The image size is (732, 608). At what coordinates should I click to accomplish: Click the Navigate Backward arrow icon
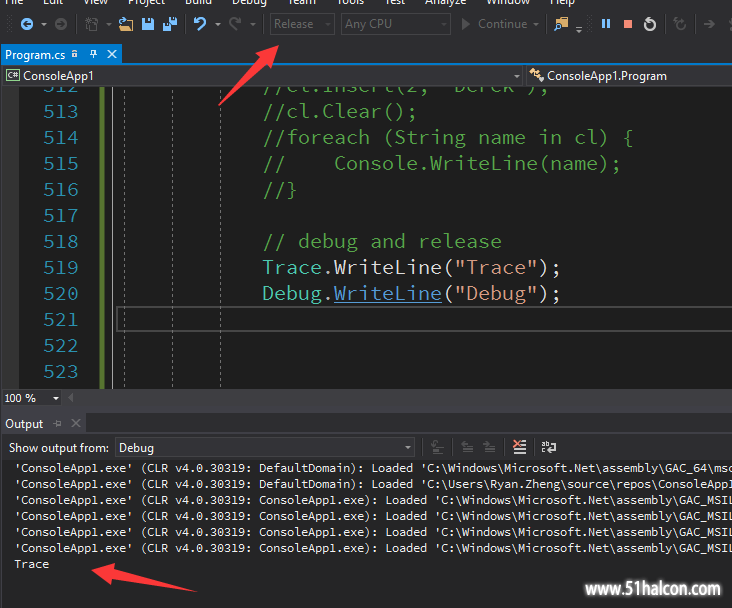tap(27, 24)
